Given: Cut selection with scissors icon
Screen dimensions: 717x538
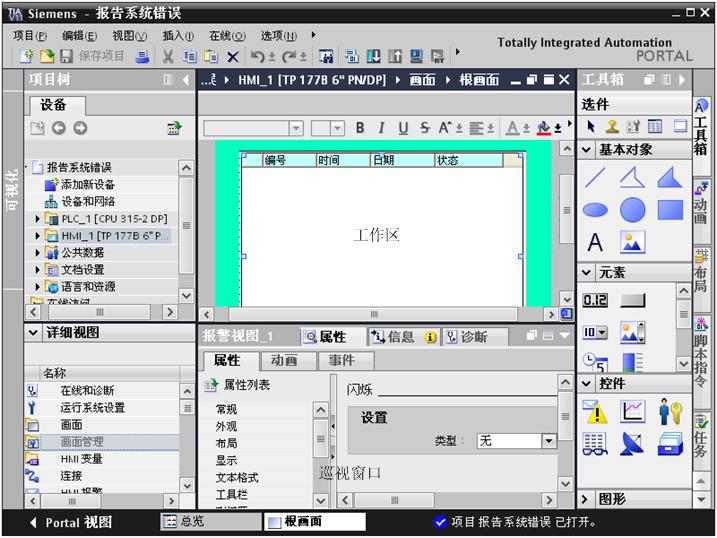Looking at the screenshot, I should click(168, 56).
